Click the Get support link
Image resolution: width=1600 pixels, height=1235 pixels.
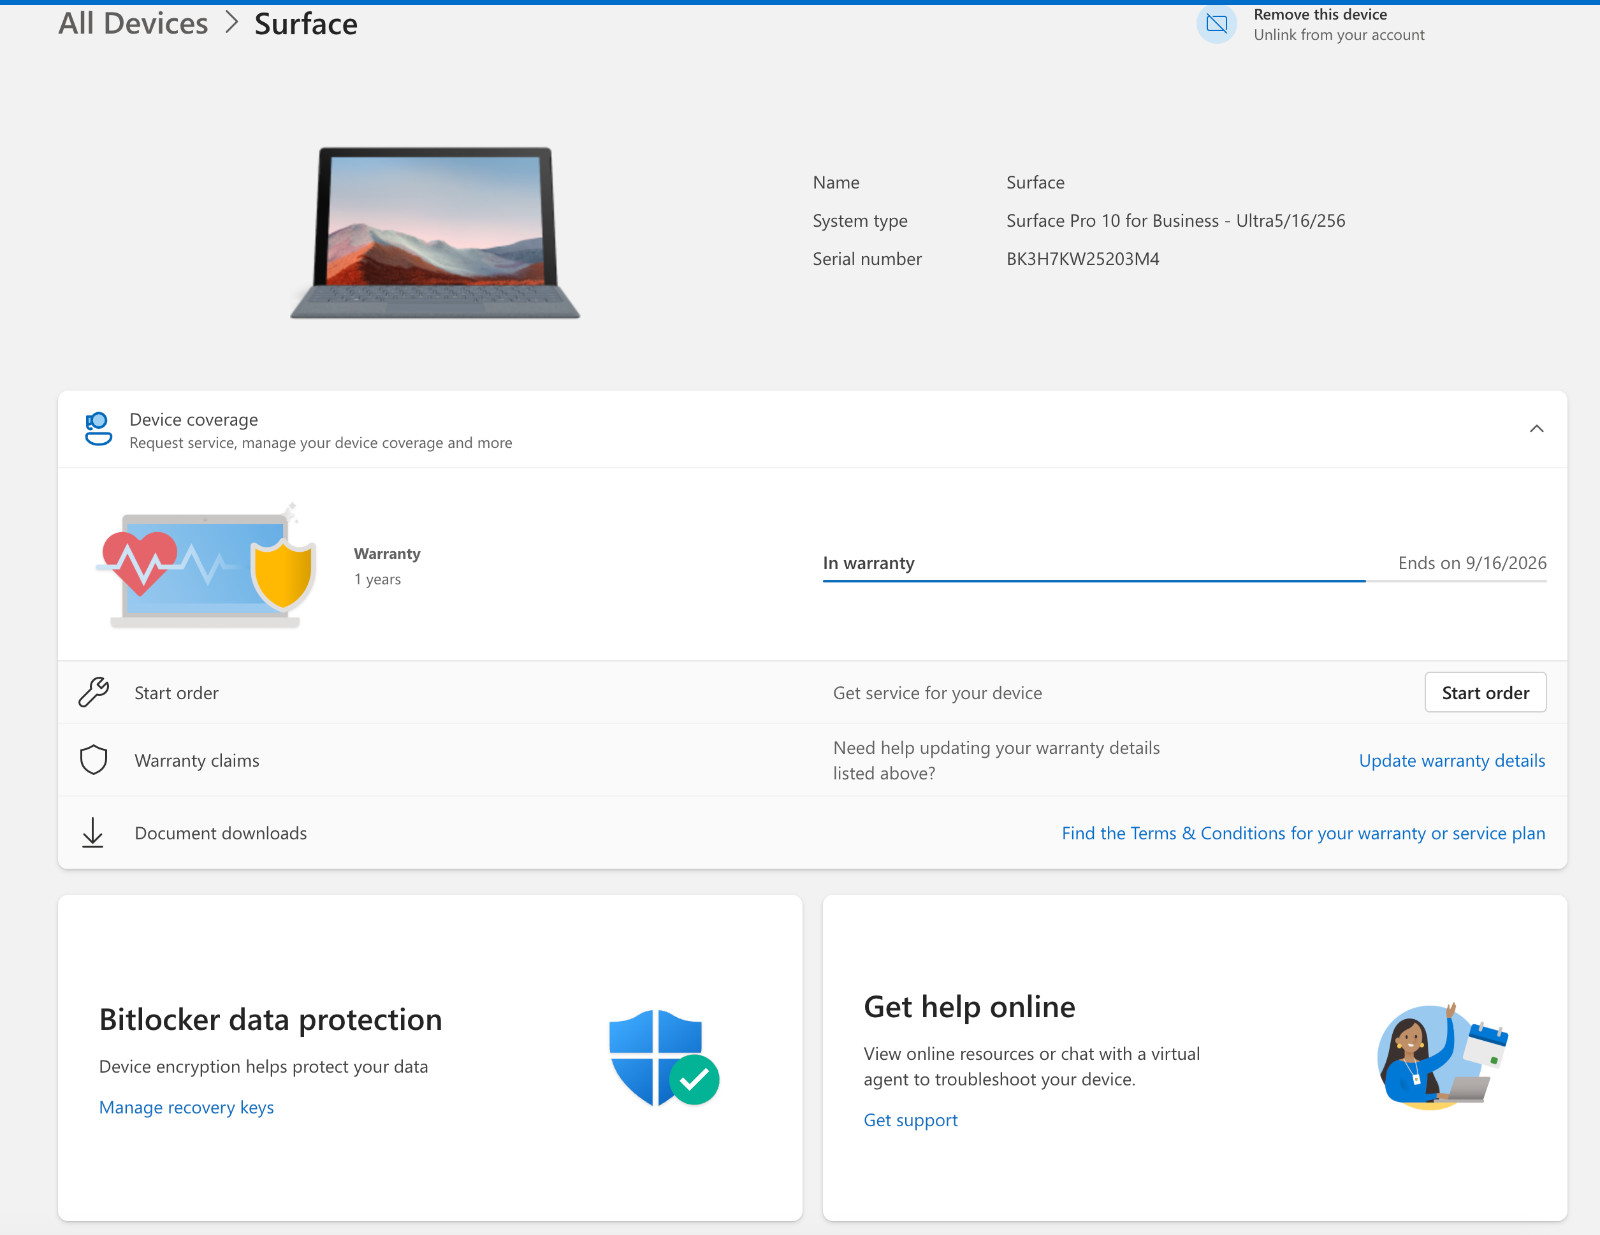[x=910, y=1121]
